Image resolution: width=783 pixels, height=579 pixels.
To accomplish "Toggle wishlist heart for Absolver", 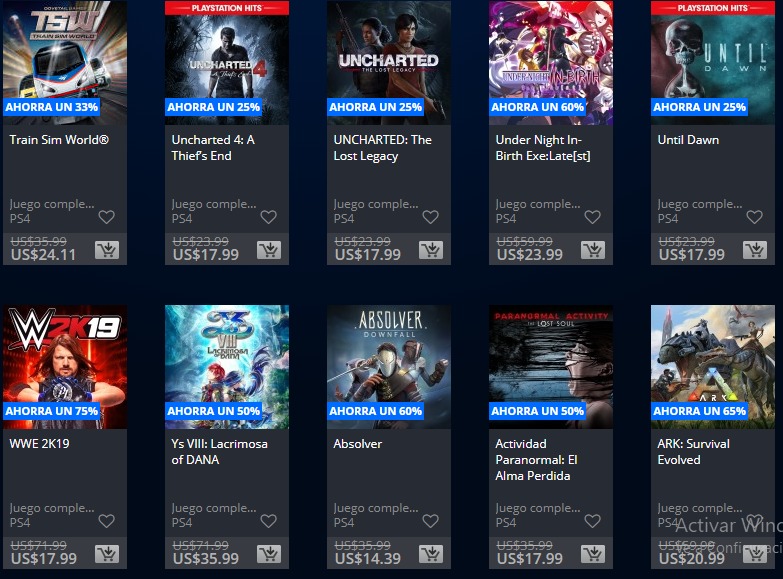I will click(x=430, y=521).
